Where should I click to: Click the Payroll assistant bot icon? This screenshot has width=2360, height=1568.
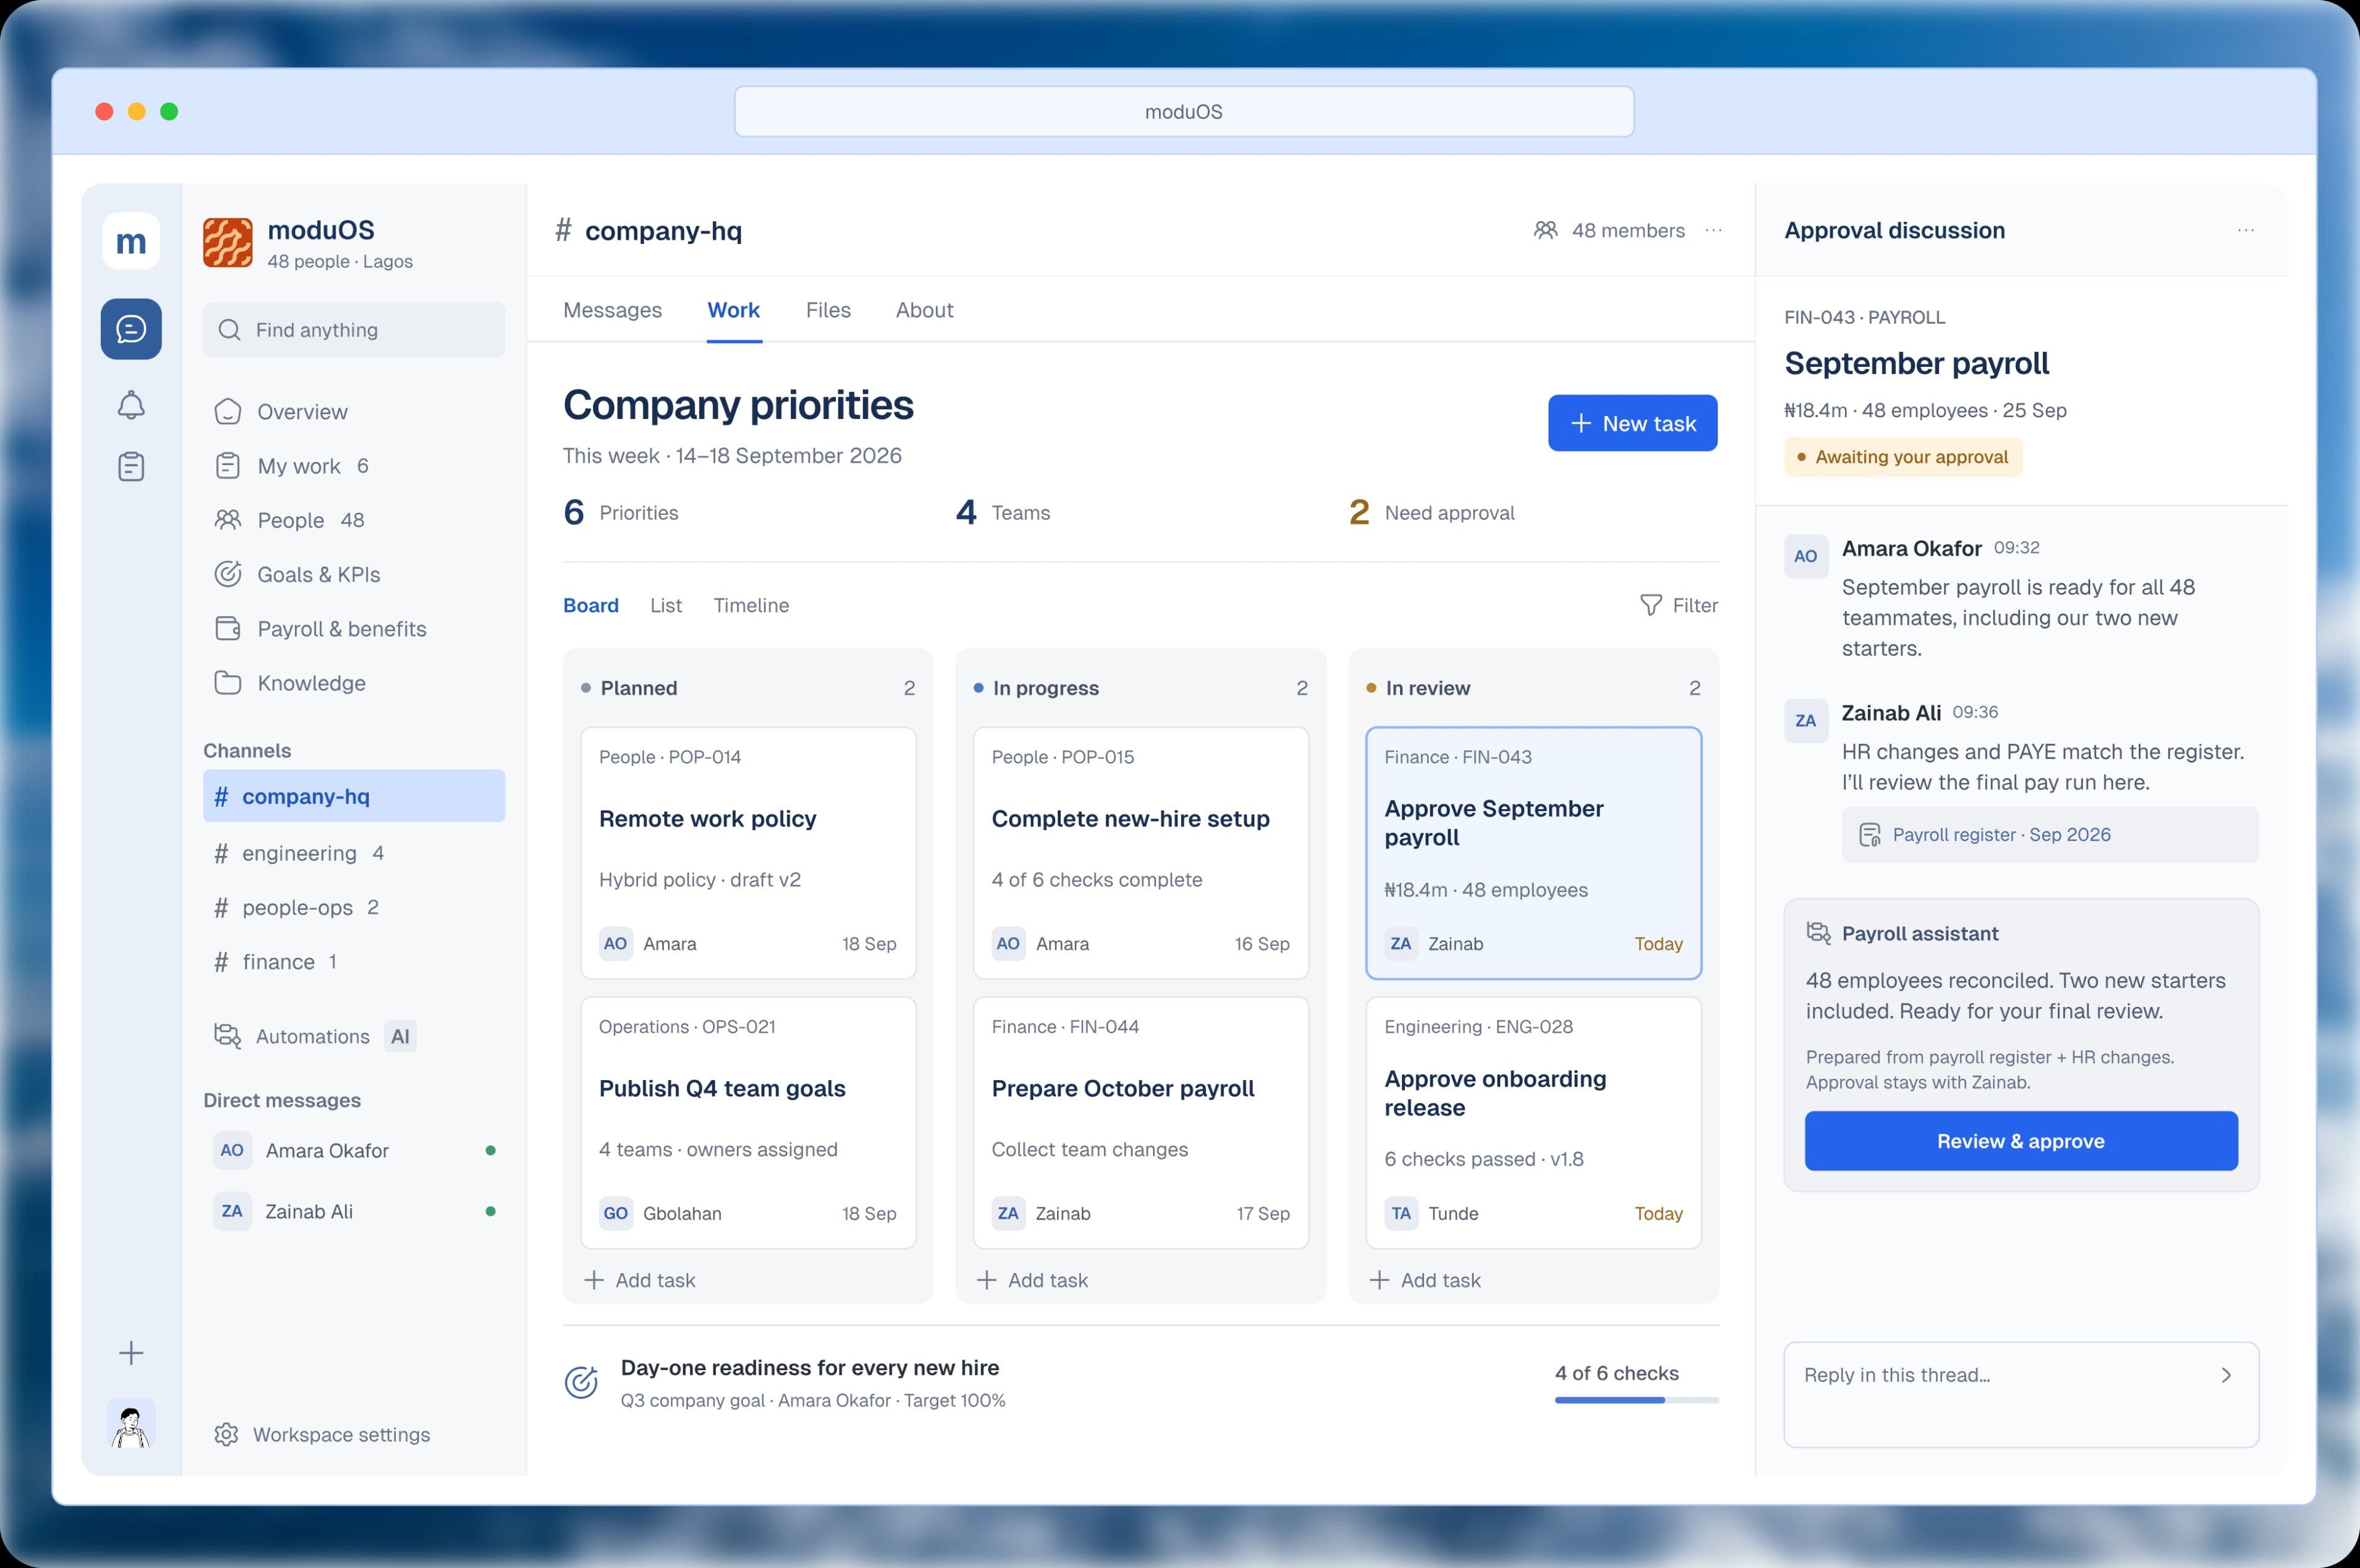coord(1818,933)
